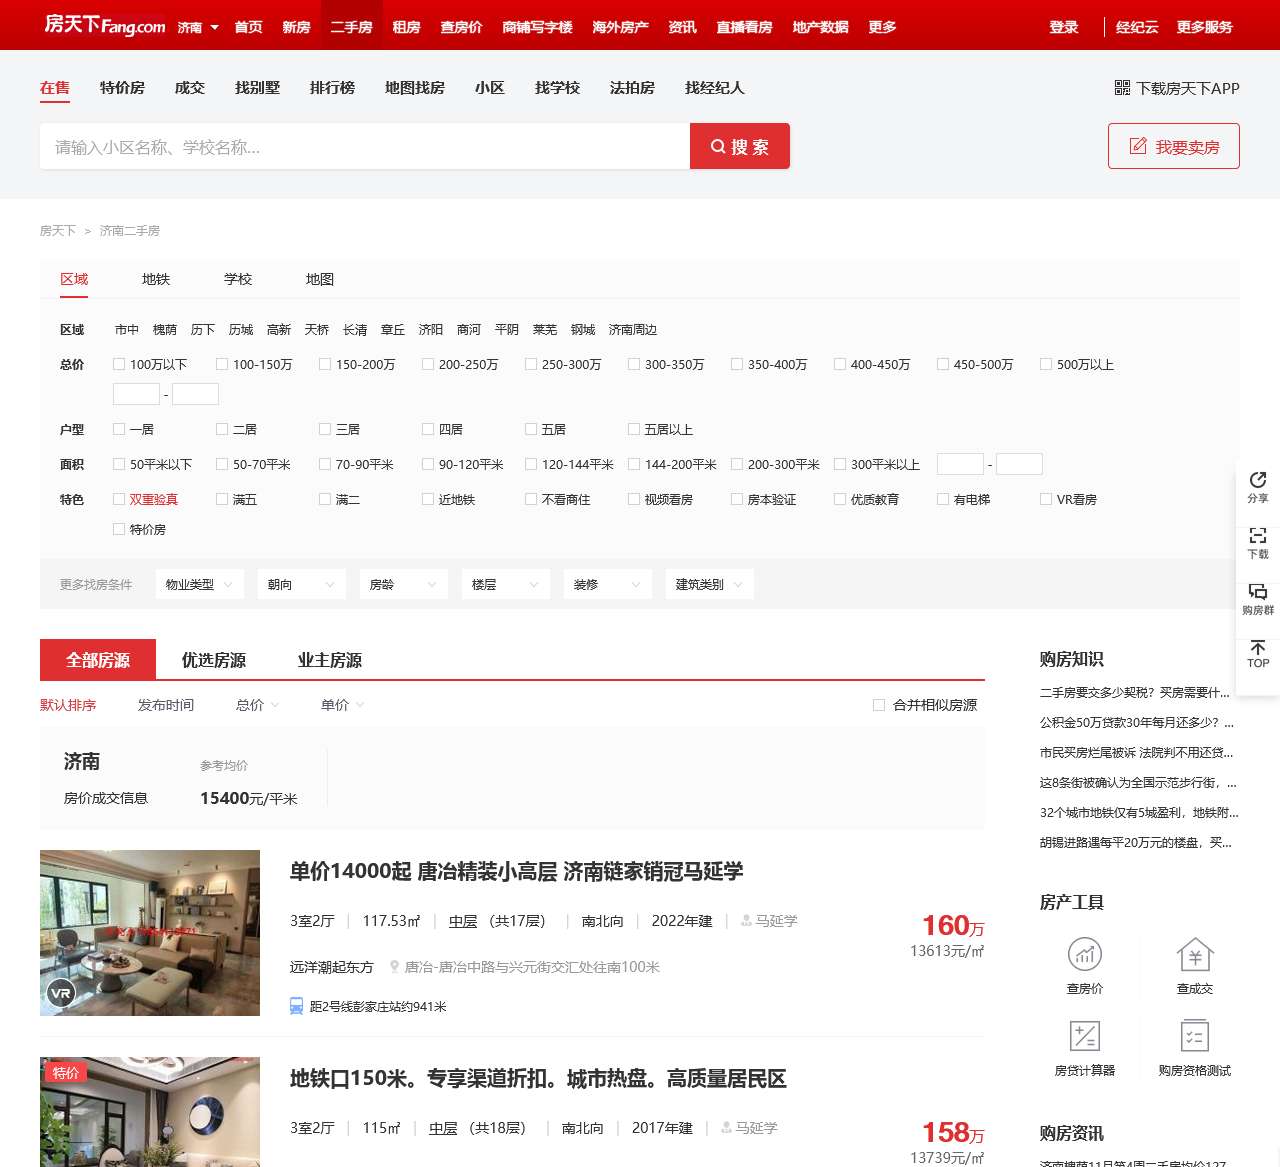Screen dimensions: 1280x1167
Task: Click the 下载 download icon in side panel
Action: point(1257,541)
